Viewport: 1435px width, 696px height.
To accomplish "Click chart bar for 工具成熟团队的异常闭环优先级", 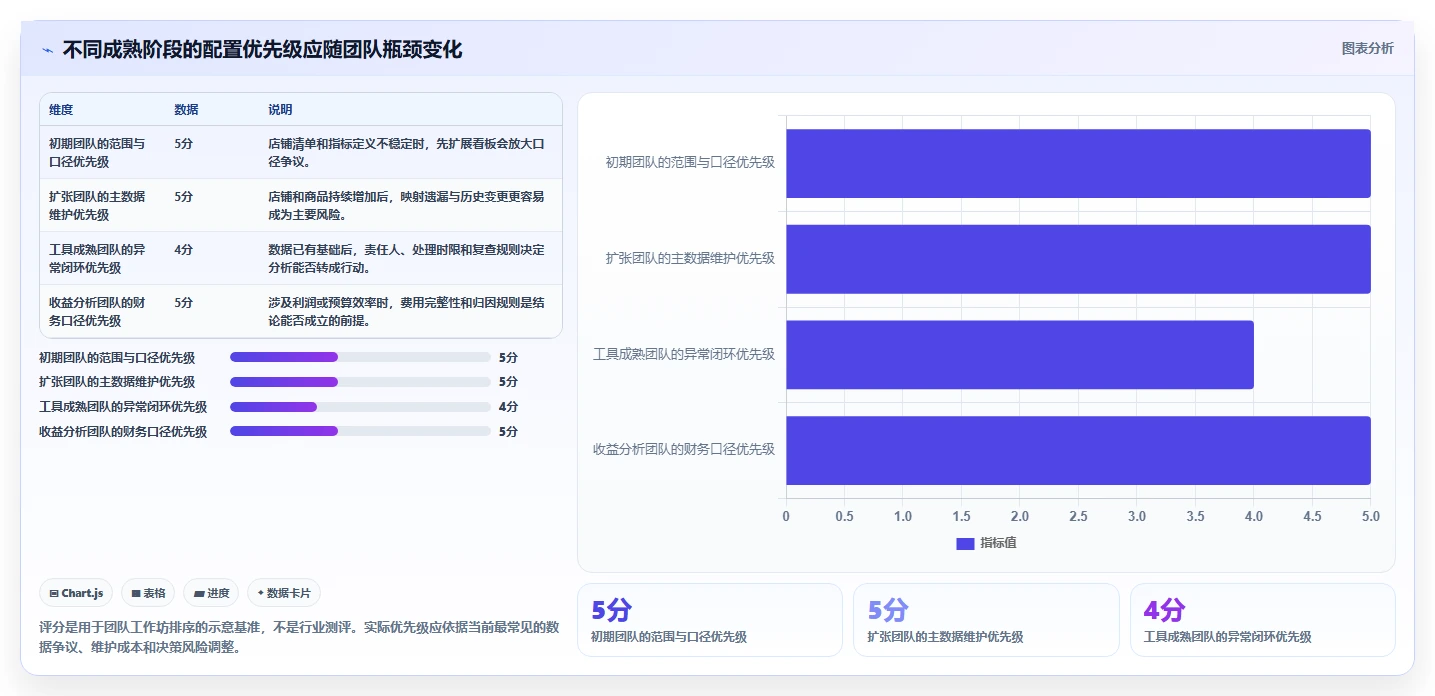I will (x=1020, y=354).
